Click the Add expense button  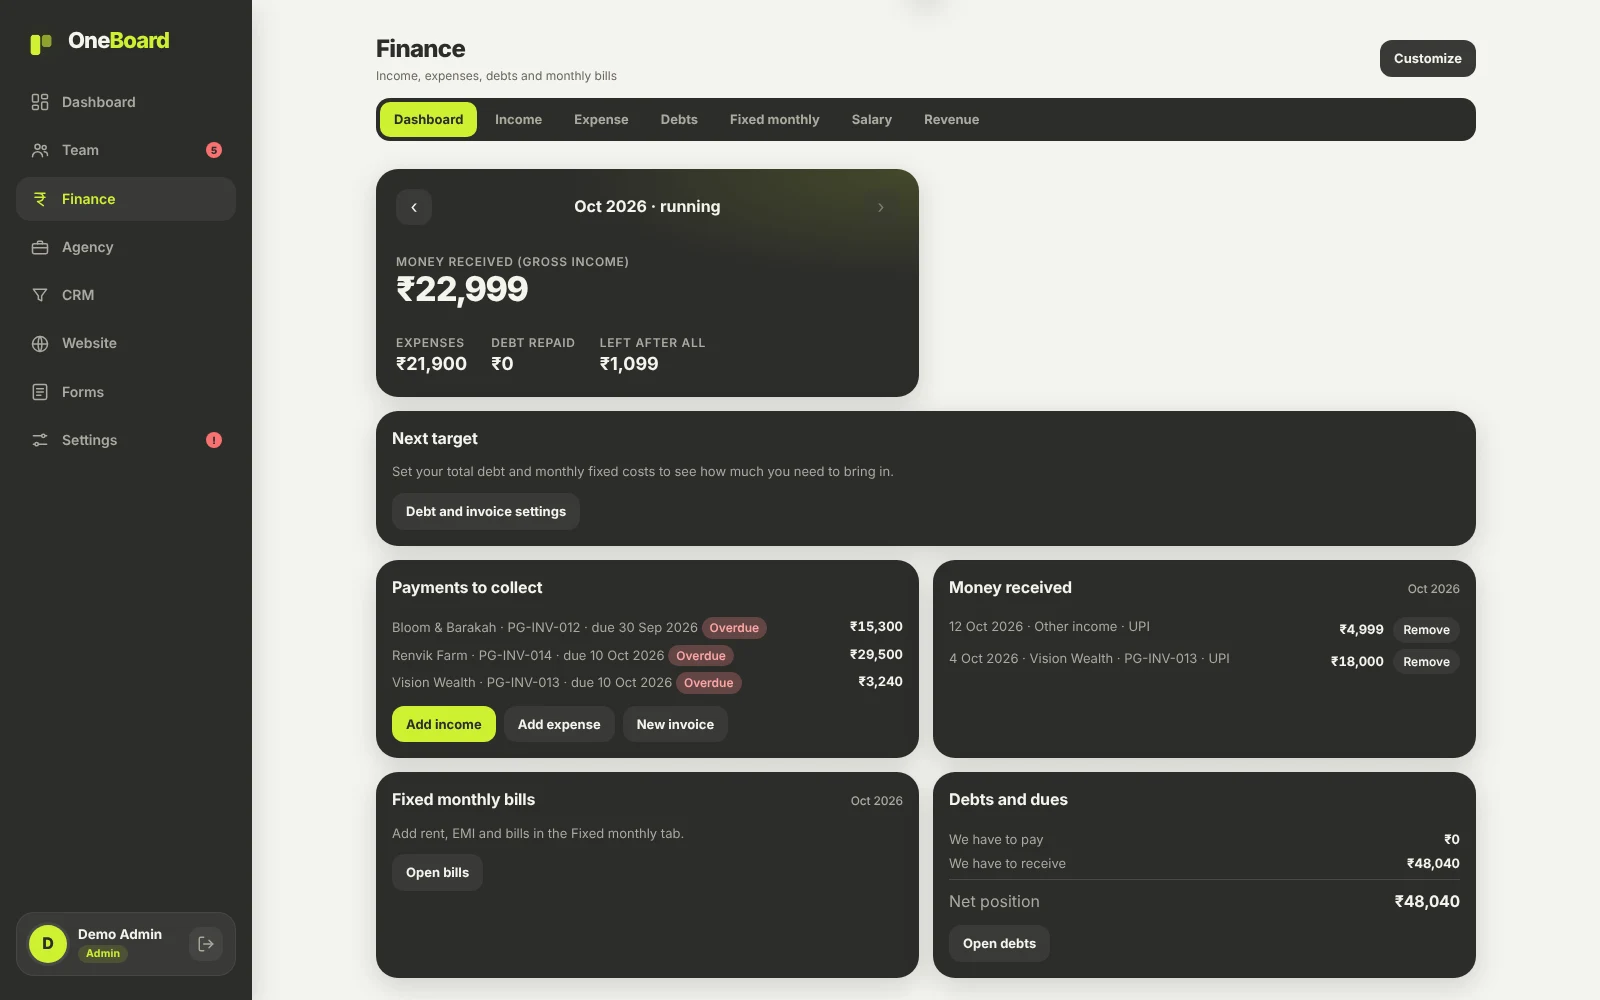tap(559, 724)
